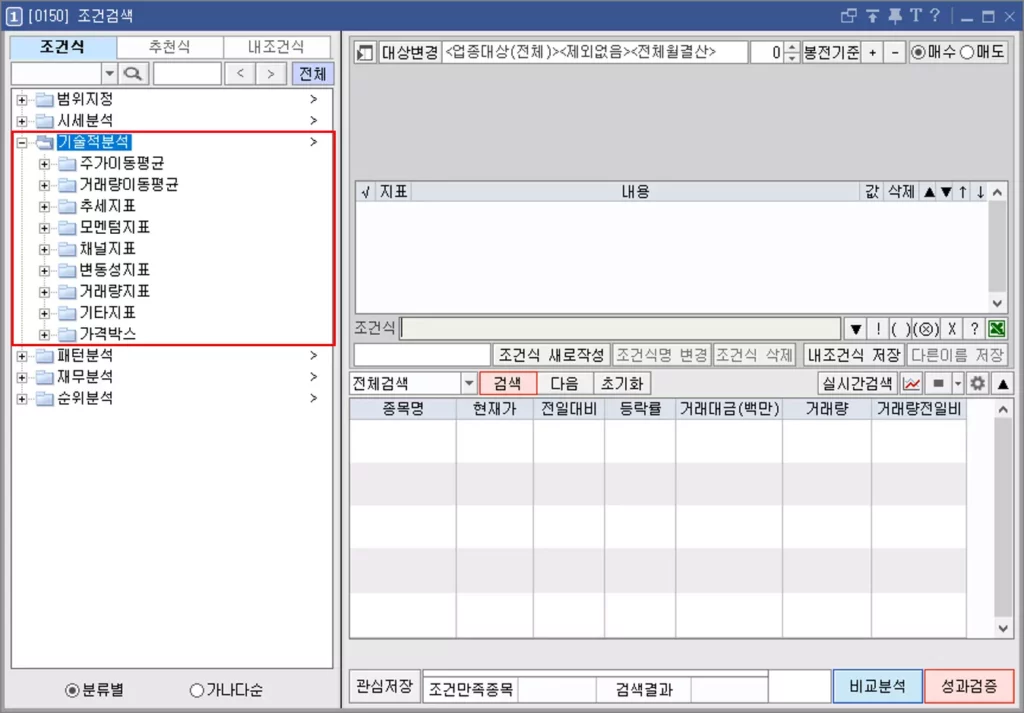1024x713 pixels.
Task: Click the move-to-top arrow icon in title bar
Action: [x=872, y=16]
